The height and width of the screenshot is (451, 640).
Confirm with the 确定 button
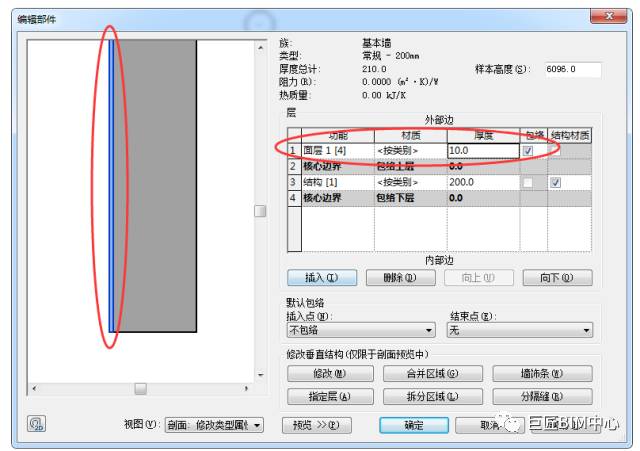click(x=414, y=425)
